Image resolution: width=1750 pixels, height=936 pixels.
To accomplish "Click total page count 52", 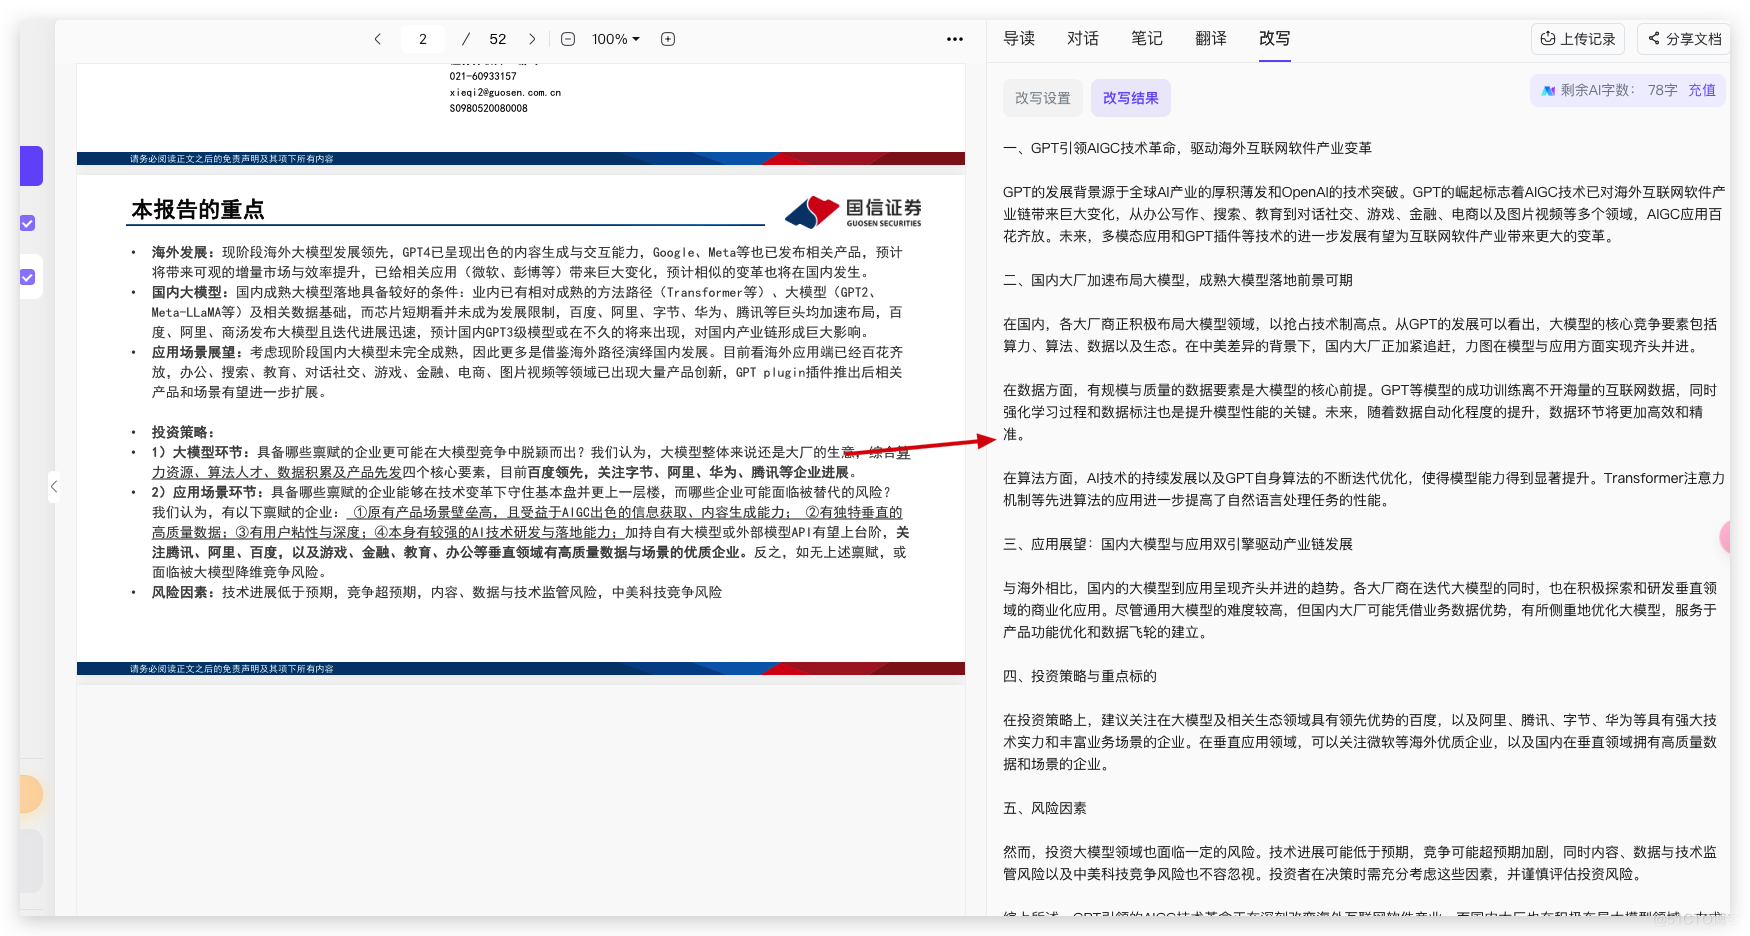I will click(x=498, y=39).
